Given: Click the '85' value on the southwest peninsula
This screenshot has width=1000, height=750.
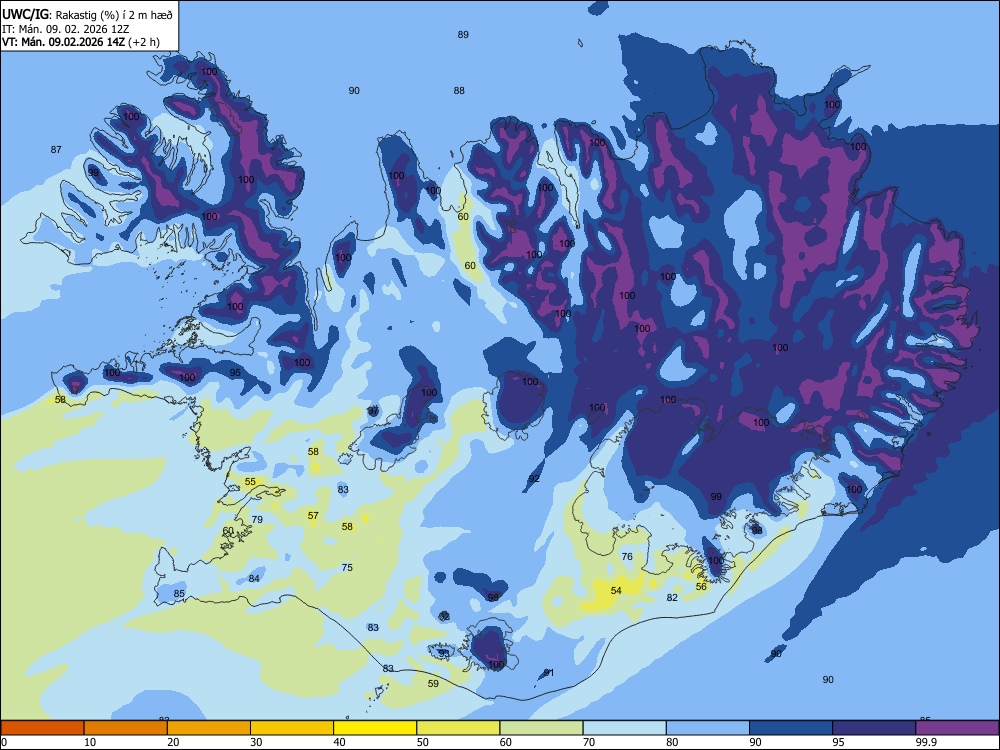Looking at the screenshot, I should click(x=179, y=593).
